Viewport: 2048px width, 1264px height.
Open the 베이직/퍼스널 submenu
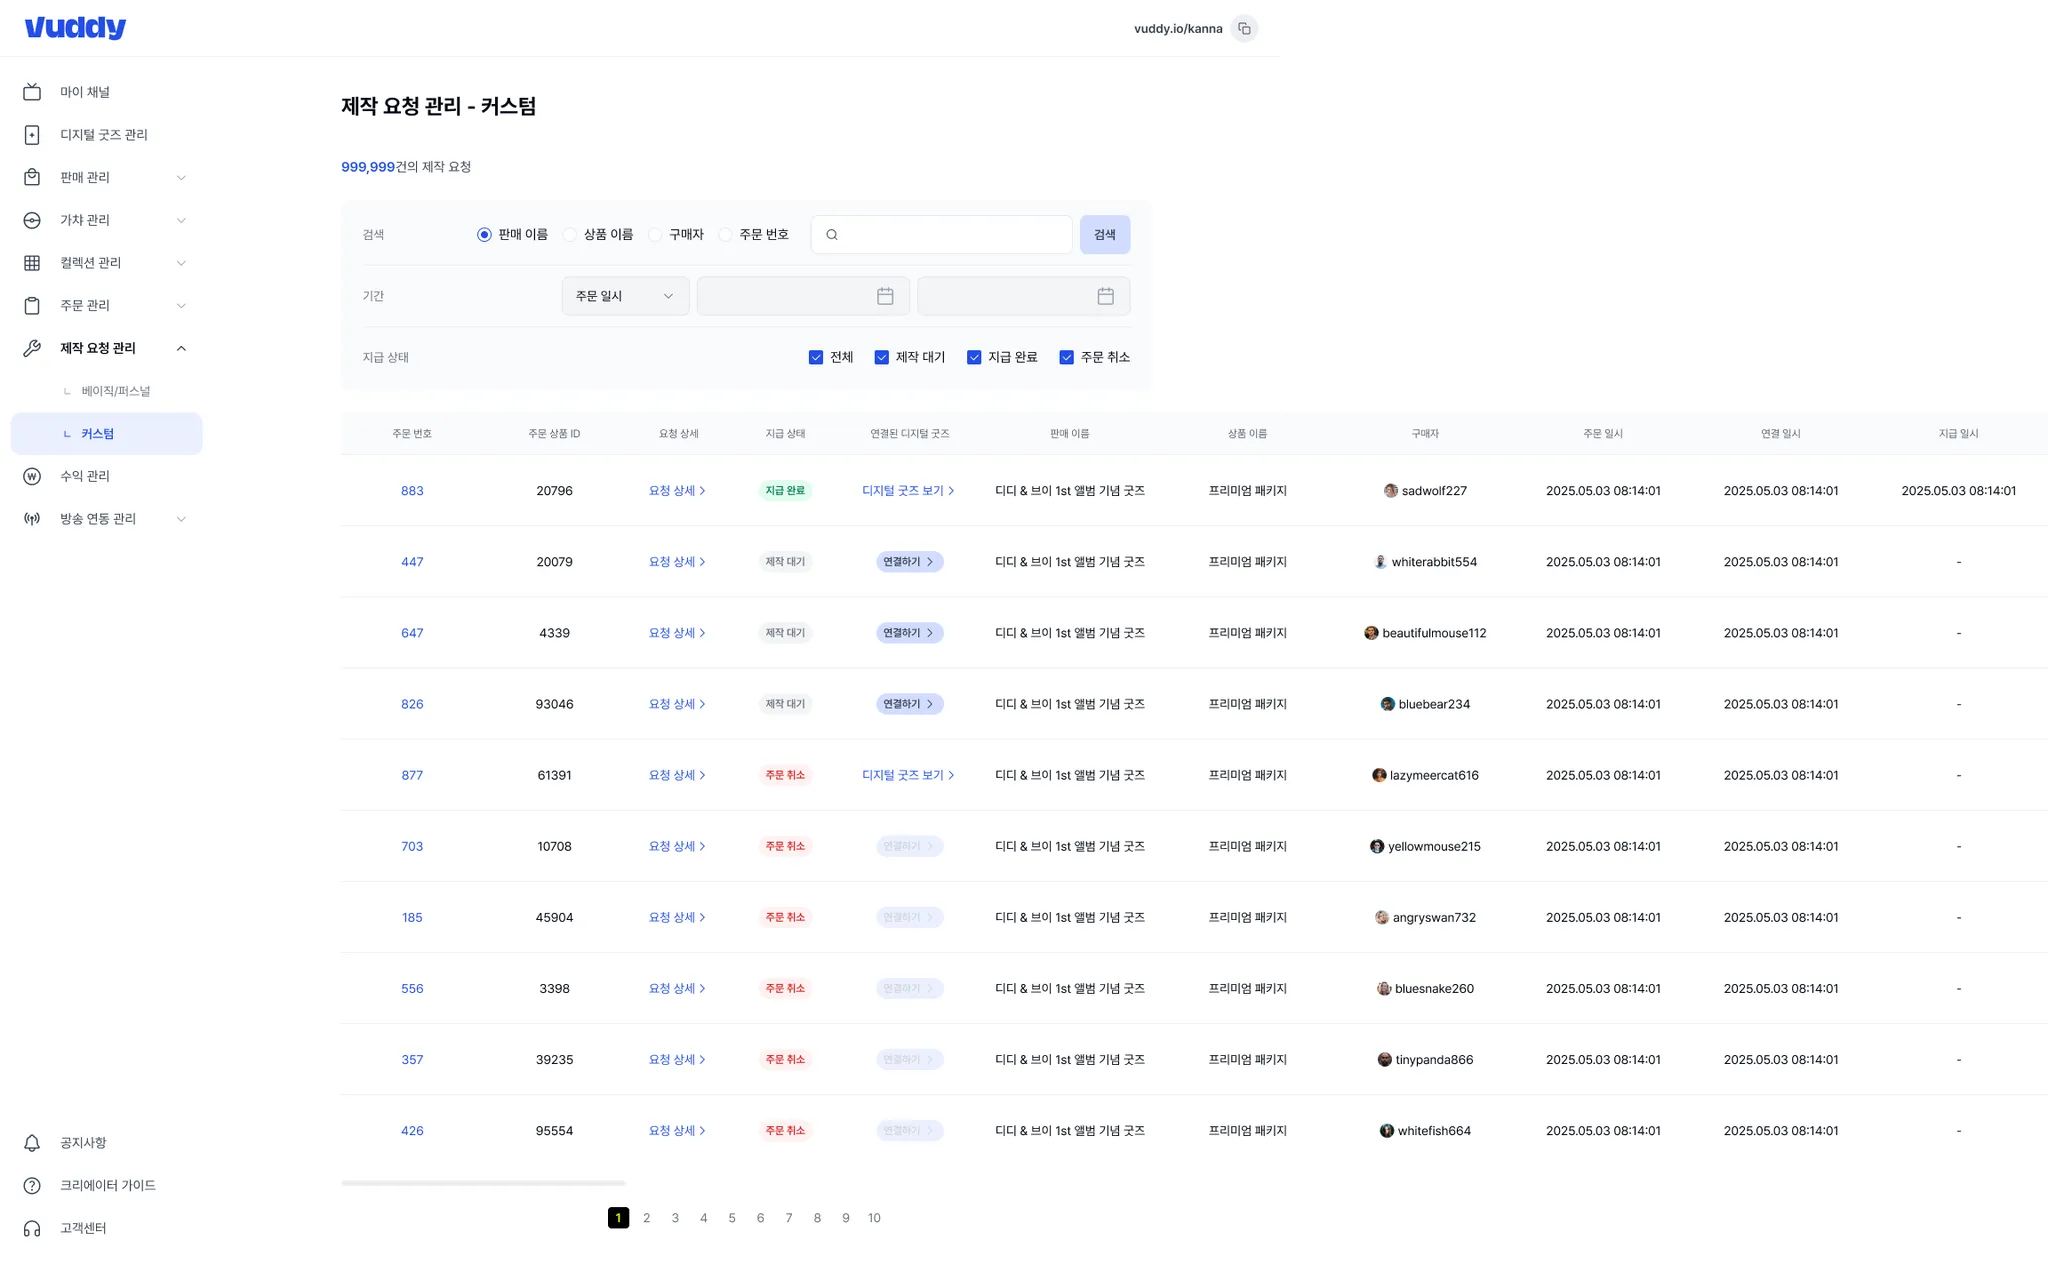point(107,391)
